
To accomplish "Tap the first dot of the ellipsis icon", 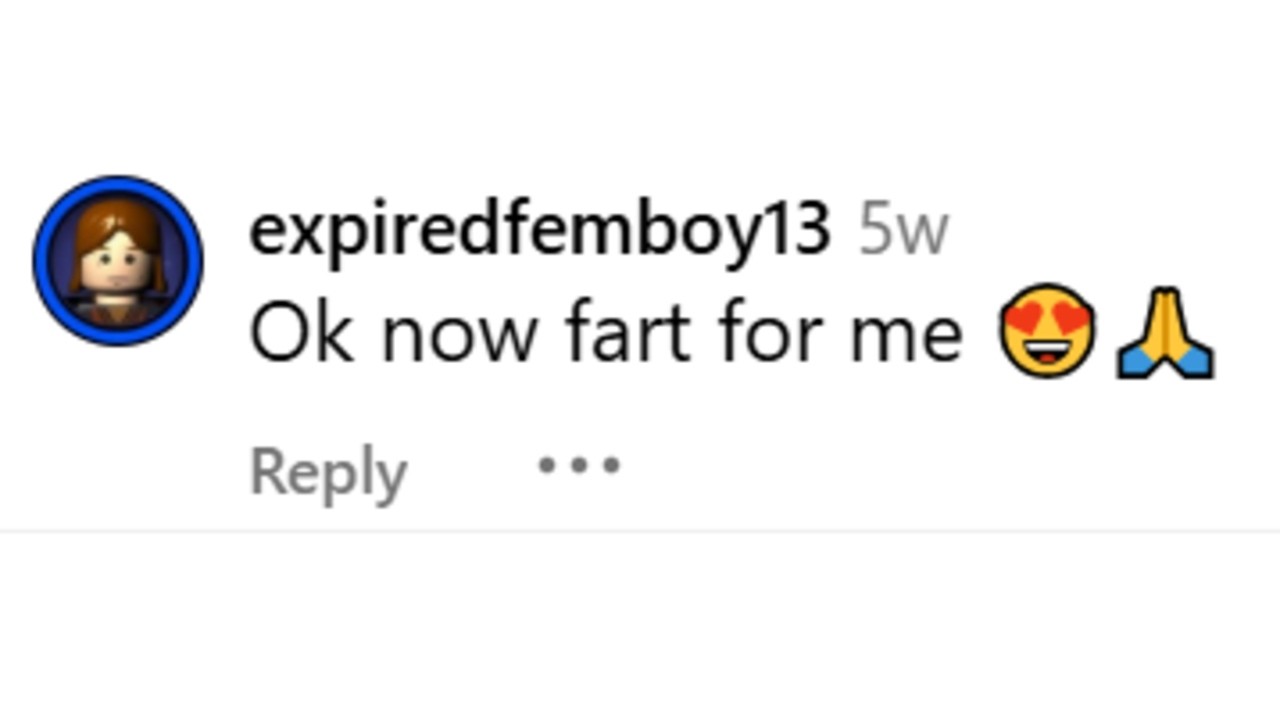I will 547,465.
